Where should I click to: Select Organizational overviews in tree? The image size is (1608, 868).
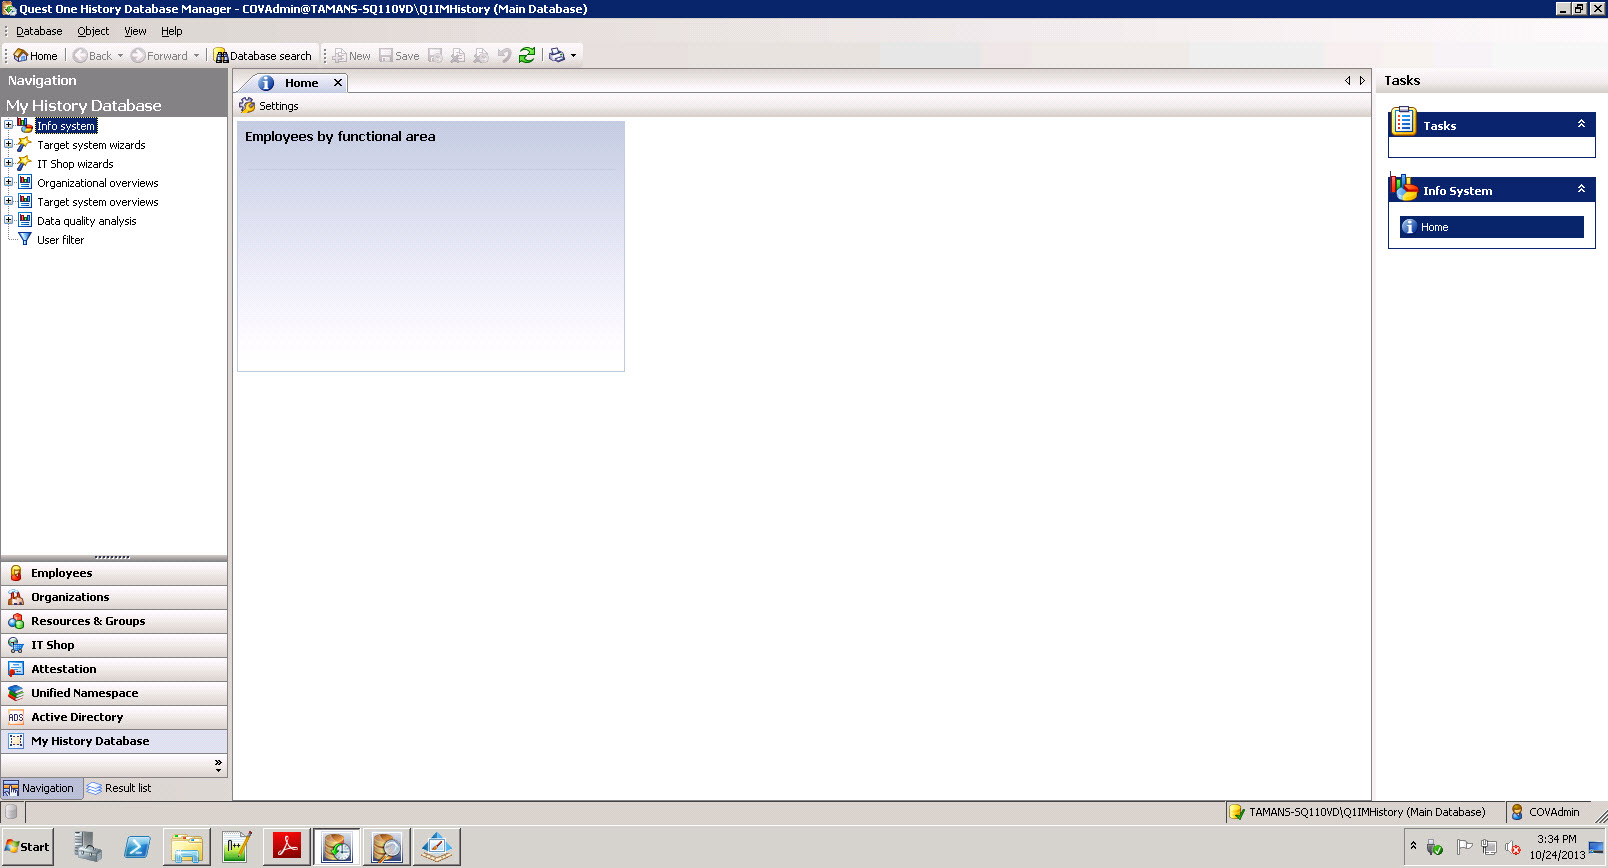pos(98,183)
